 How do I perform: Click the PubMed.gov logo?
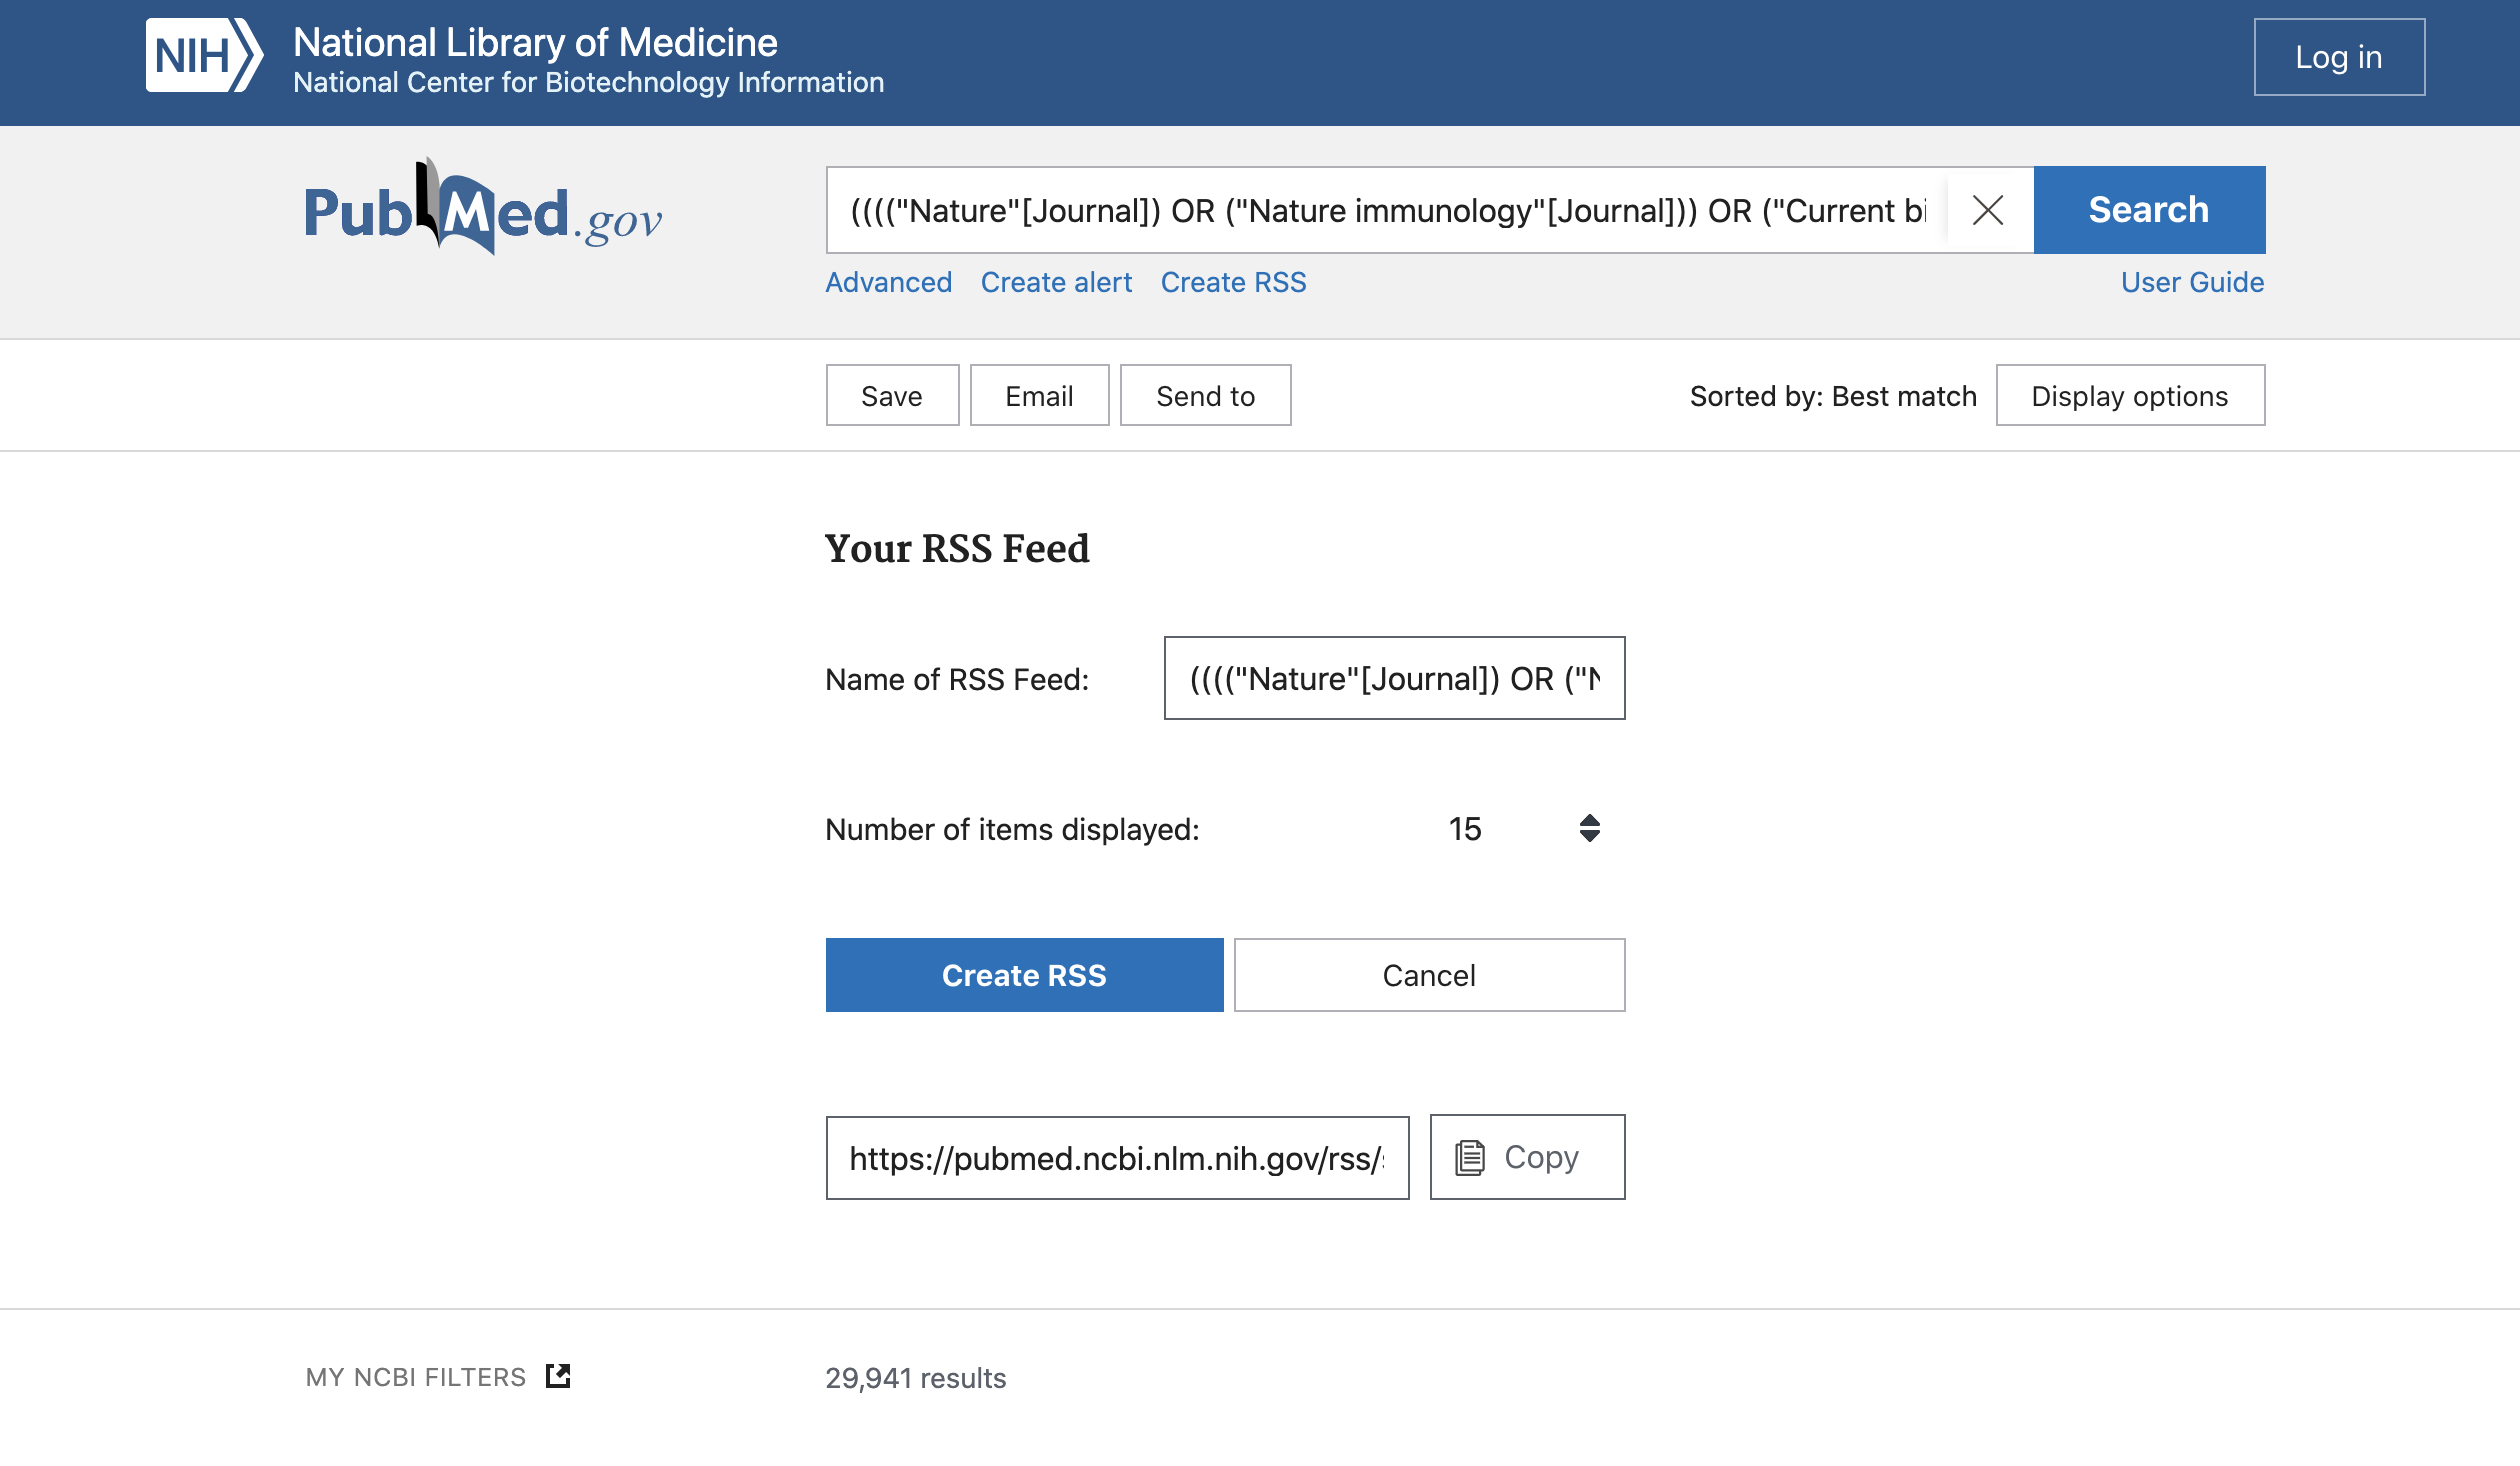483,210
